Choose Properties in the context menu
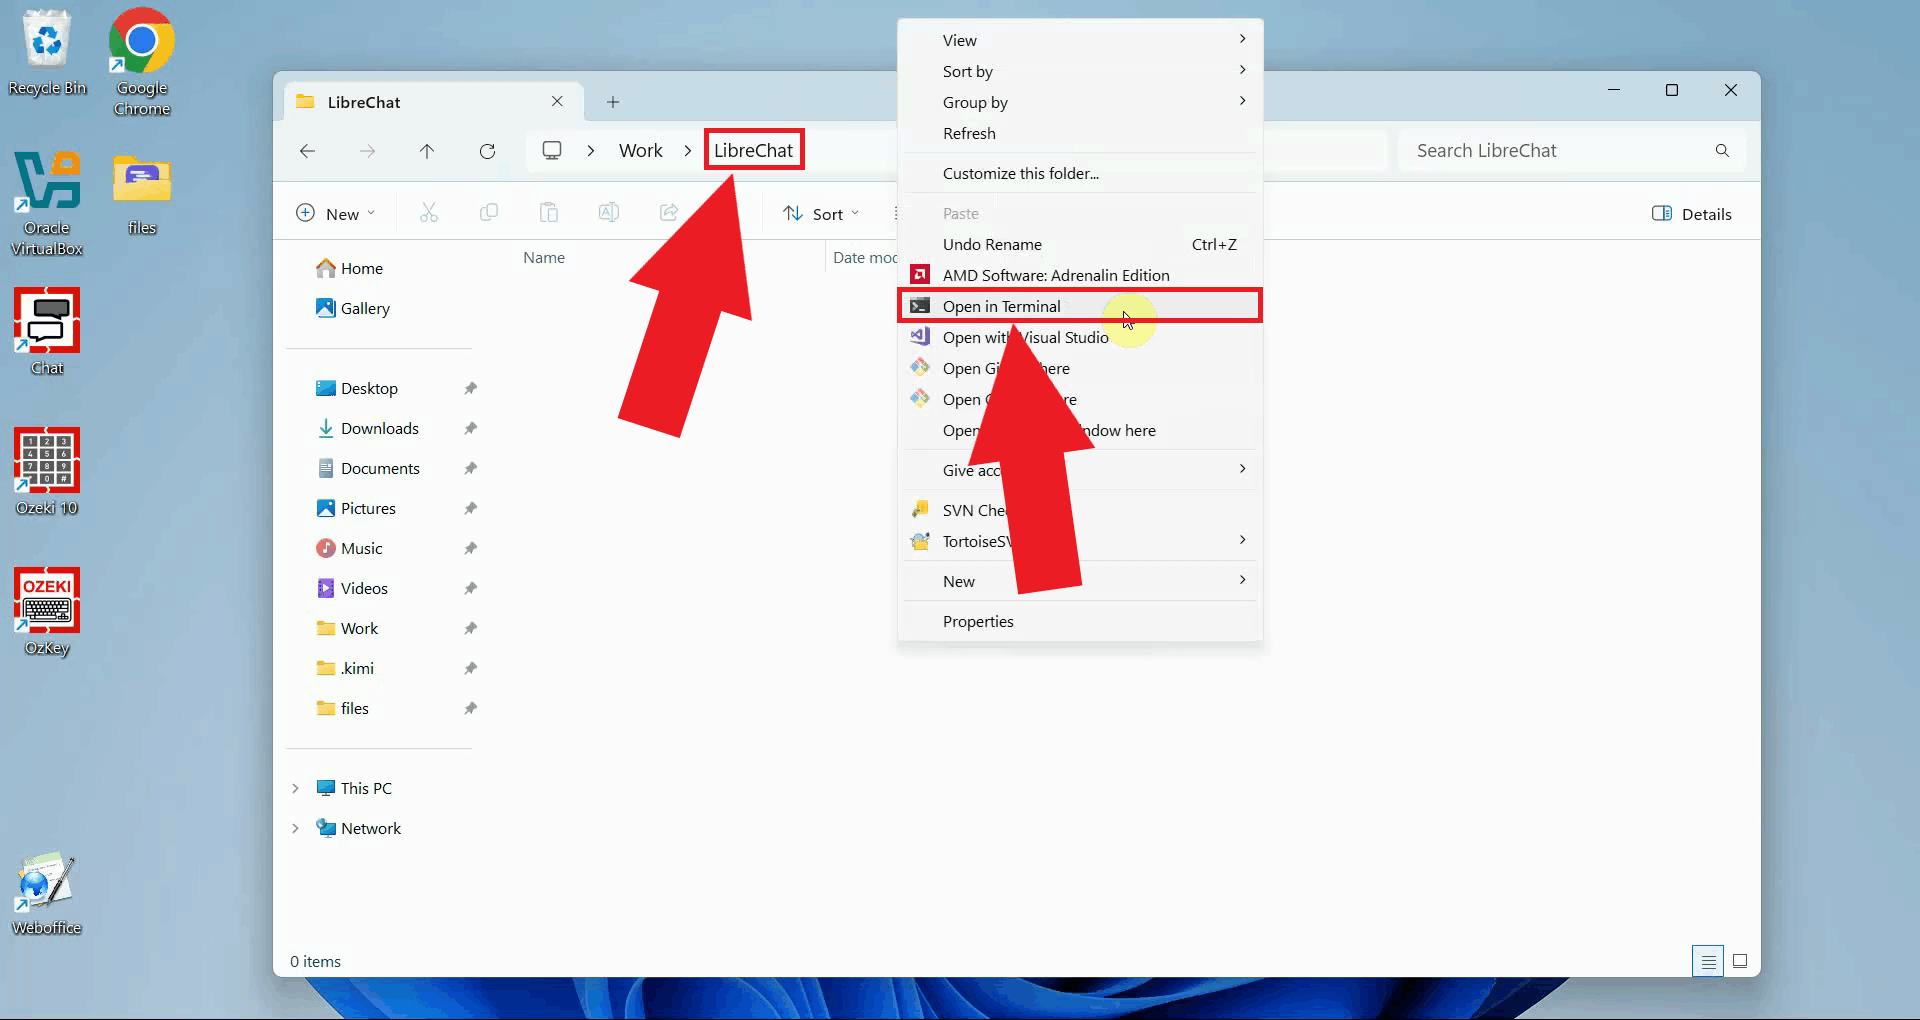Viewport: 1920px width, 1020px height. [x=977, y=621]
